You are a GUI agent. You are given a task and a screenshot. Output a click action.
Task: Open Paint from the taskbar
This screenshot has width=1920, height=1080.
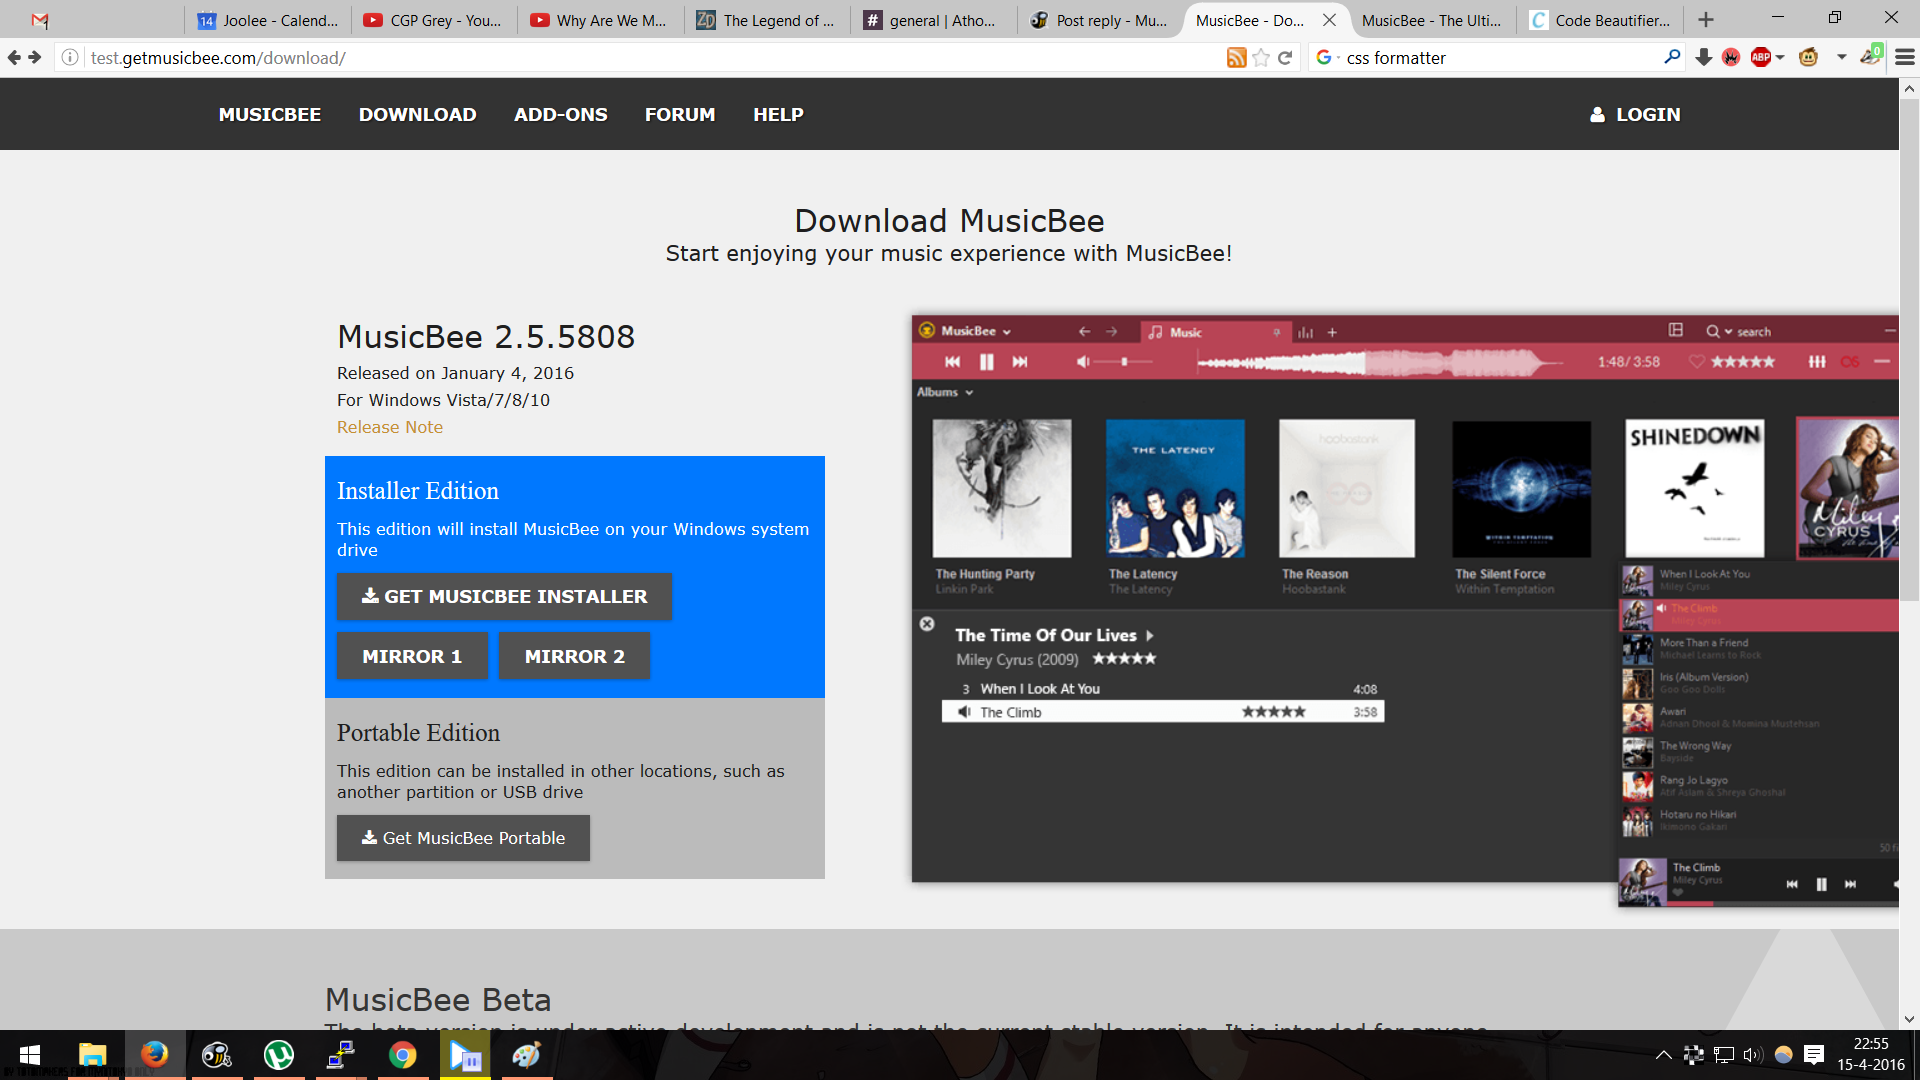point(527,1055)
